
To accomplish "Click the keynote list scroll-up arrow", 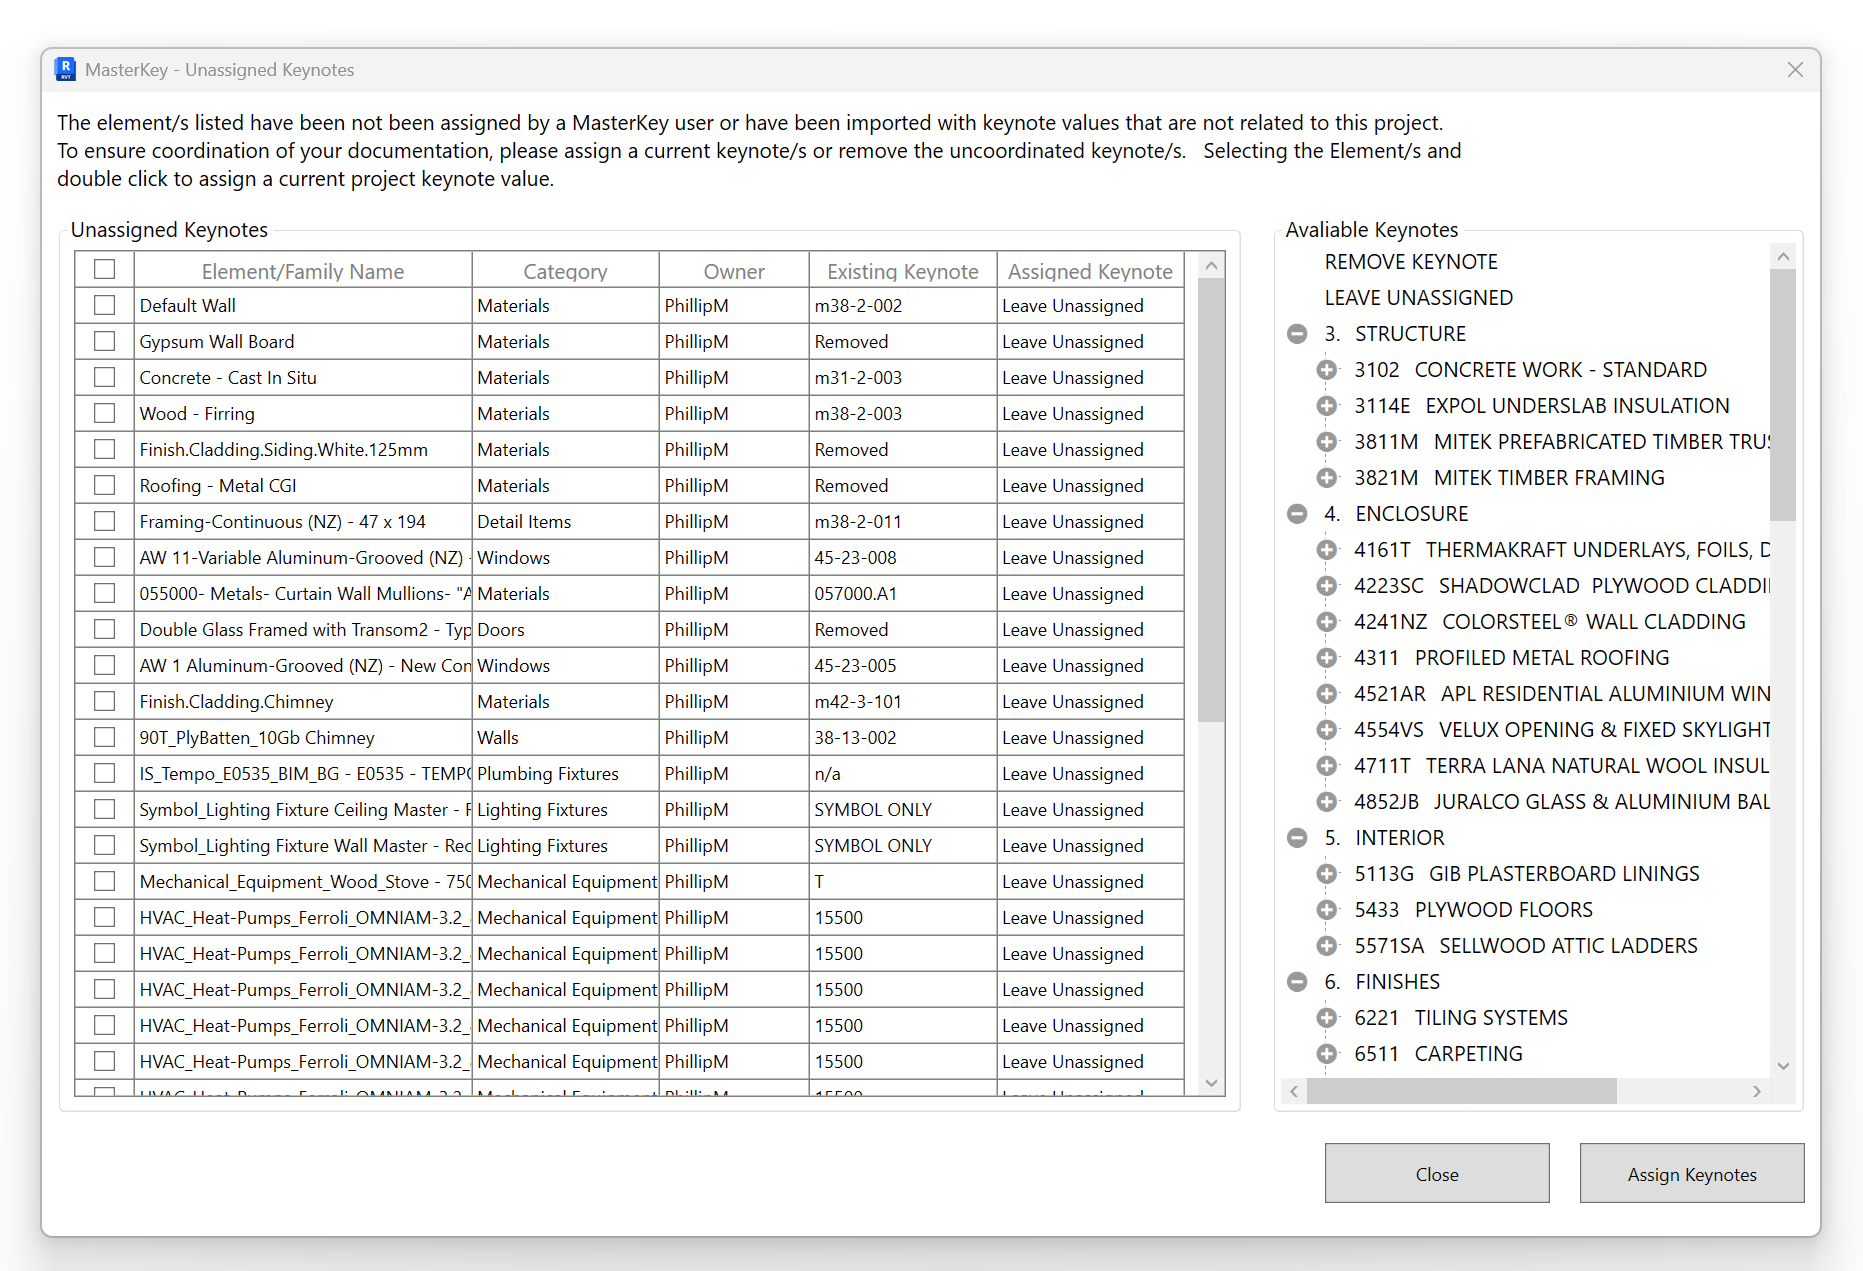I will [1784, 256].
